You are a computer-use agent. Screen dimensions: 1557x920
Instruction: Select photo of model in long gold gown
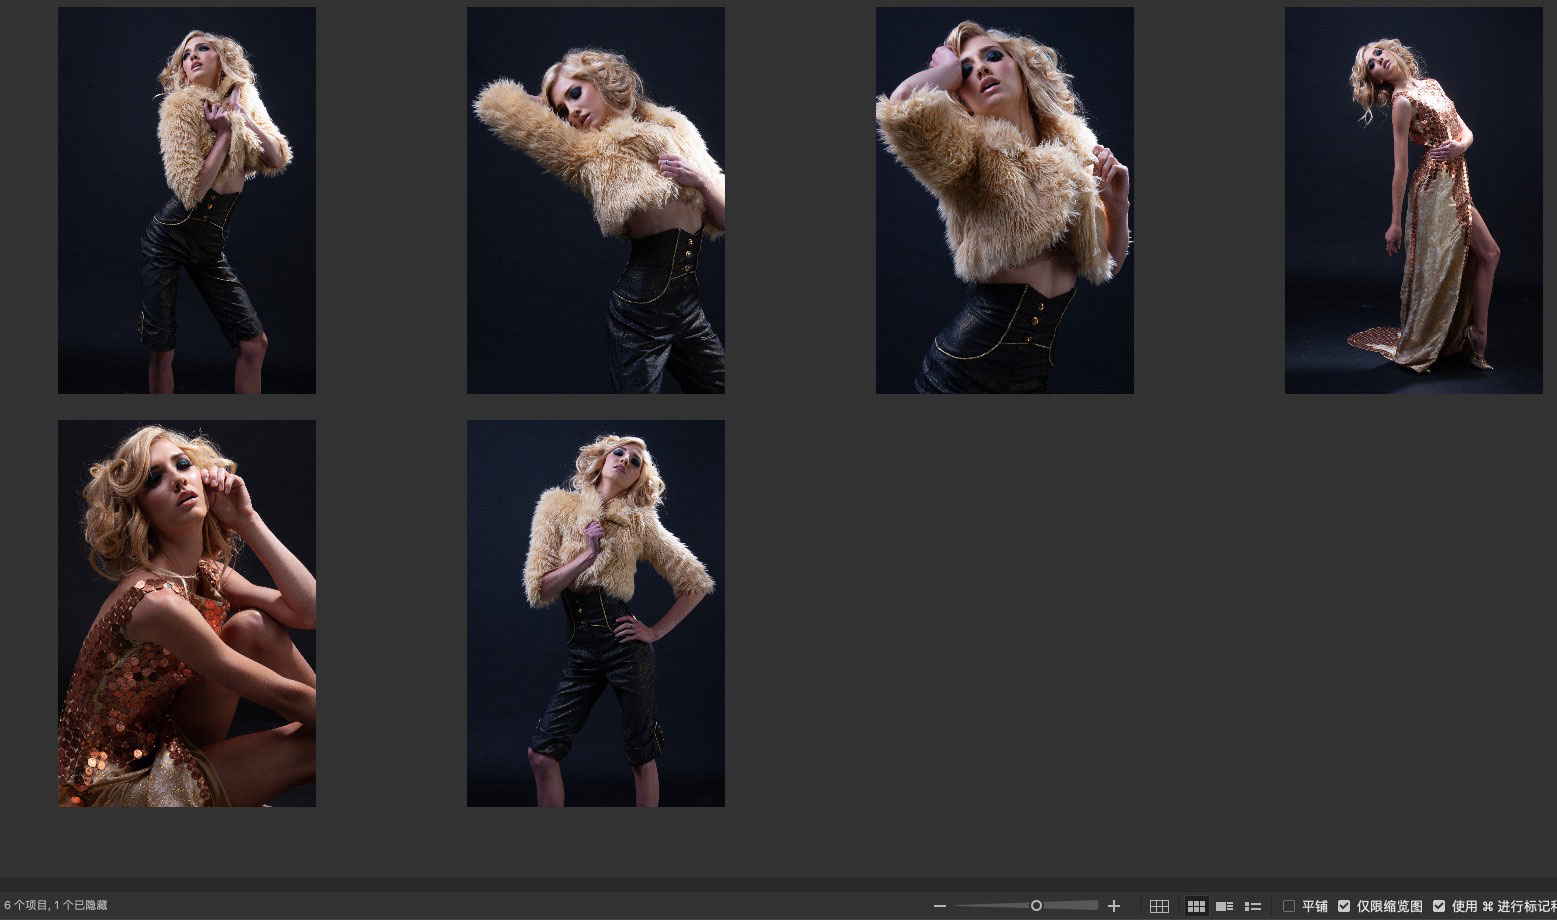(1413, 200)
